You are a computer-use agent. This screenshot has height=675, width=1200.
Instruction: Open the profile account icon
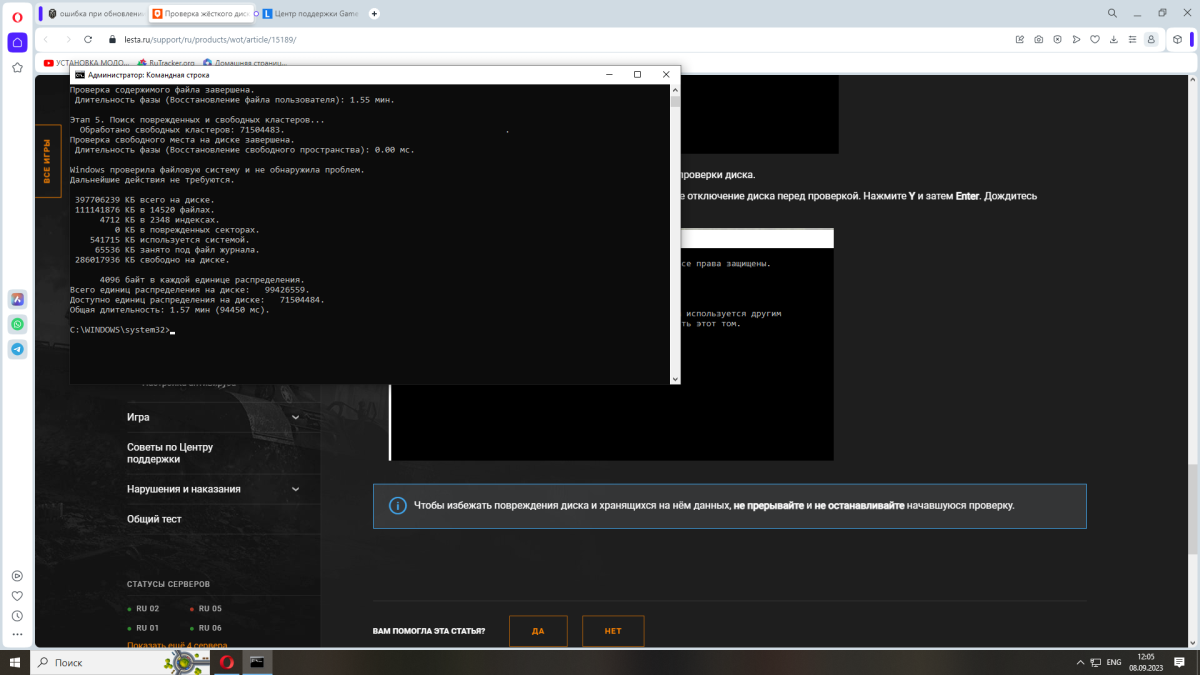1151,39
